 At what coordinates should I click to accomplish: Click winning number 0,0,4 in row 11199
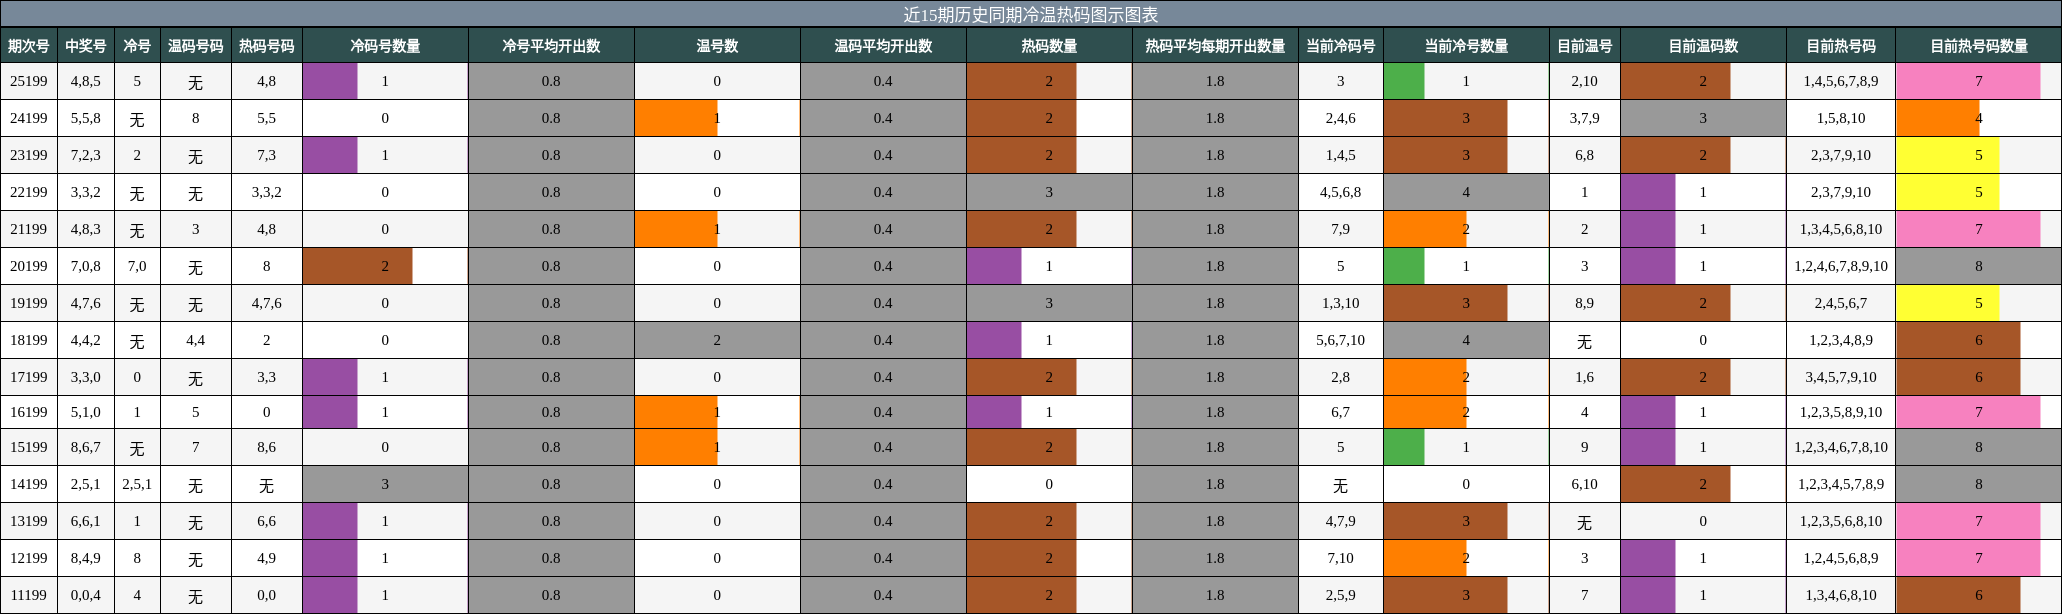(x=86, y=595)
